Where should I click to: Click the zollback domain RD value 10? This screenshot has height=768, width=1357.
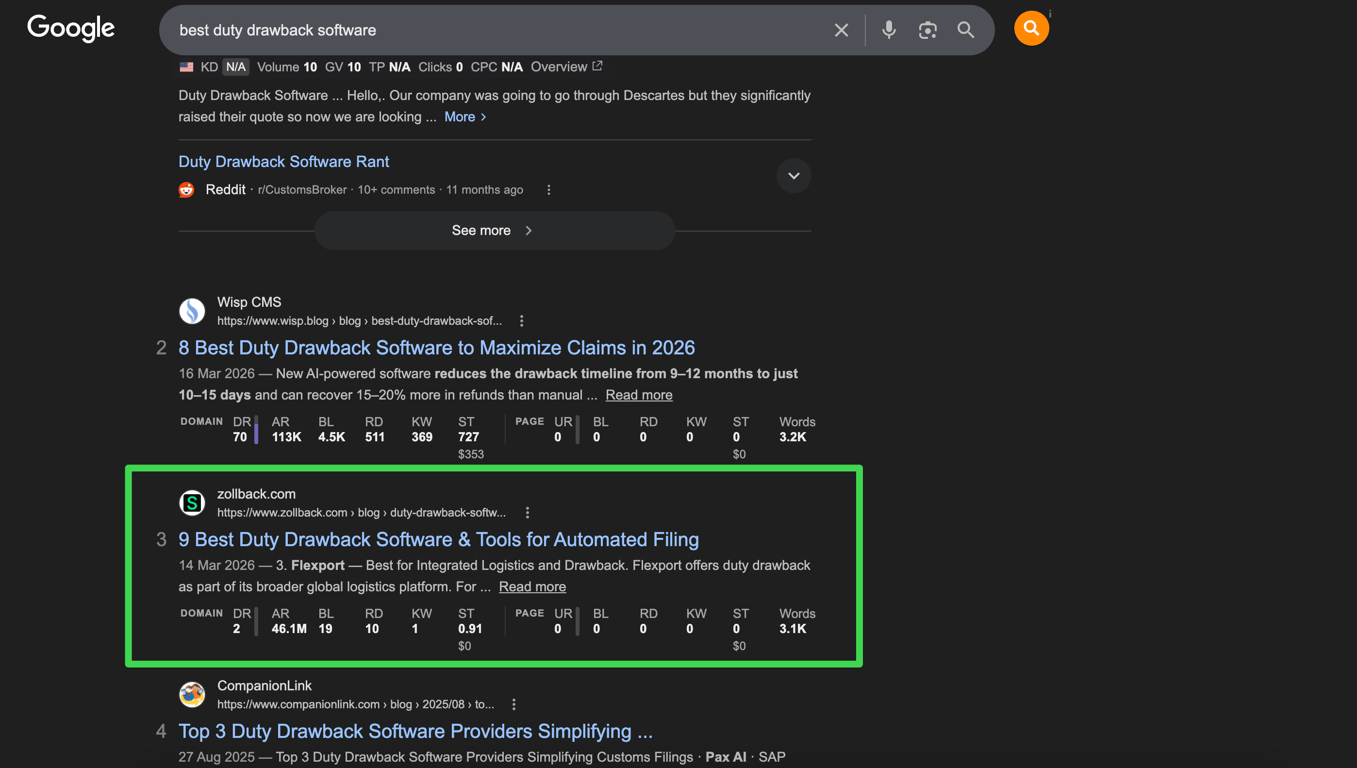[372, 629]
